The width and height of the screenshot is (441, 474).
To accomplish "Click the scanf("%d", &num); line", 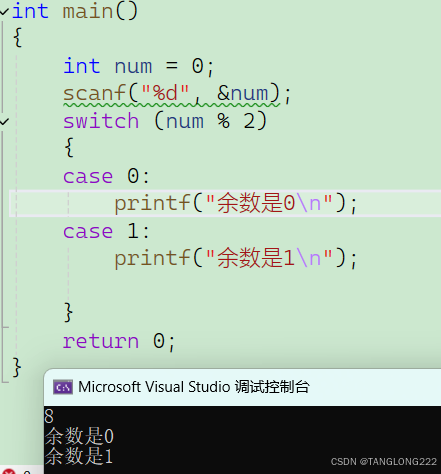I will point(177,94).
